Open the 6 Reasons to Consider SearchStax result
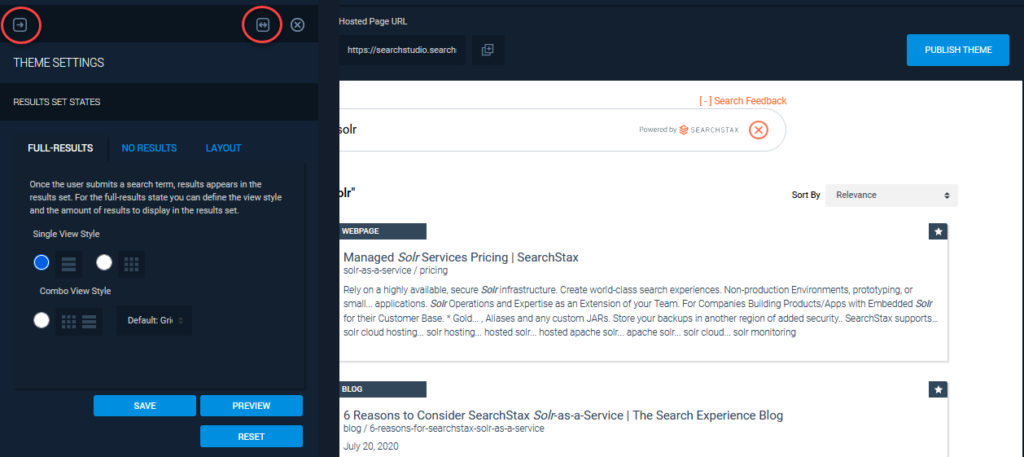Image resolution: width=1024 pixels, height=457 pixels. (x=563, y=415)
